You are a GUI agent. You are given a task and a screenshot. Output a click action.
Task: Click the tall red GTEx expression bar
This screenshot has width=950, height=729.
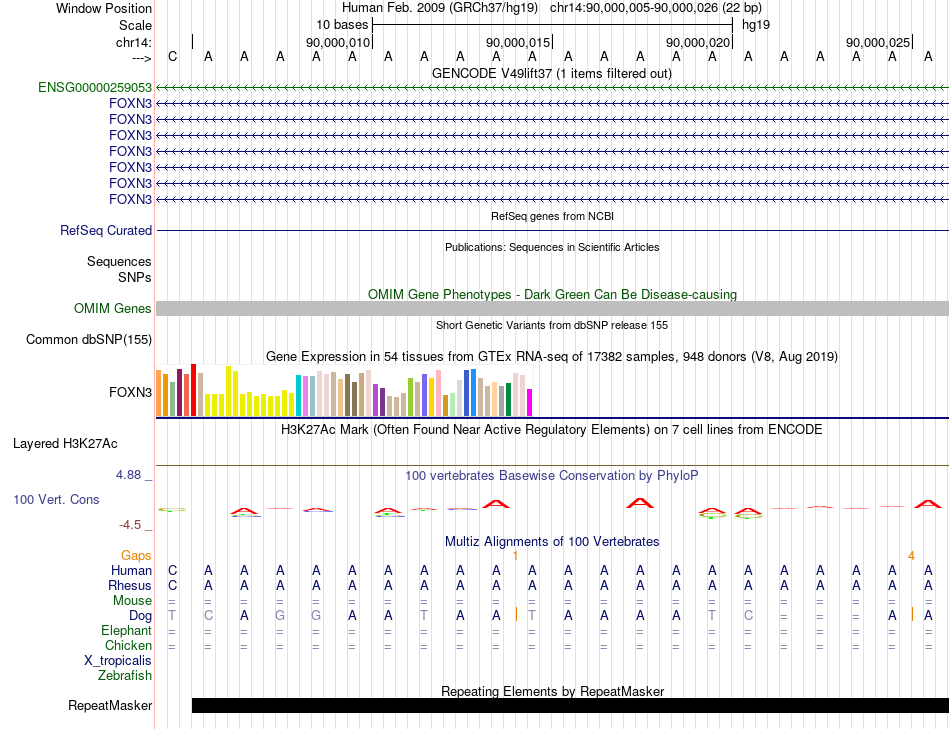[x=193, y=390]
